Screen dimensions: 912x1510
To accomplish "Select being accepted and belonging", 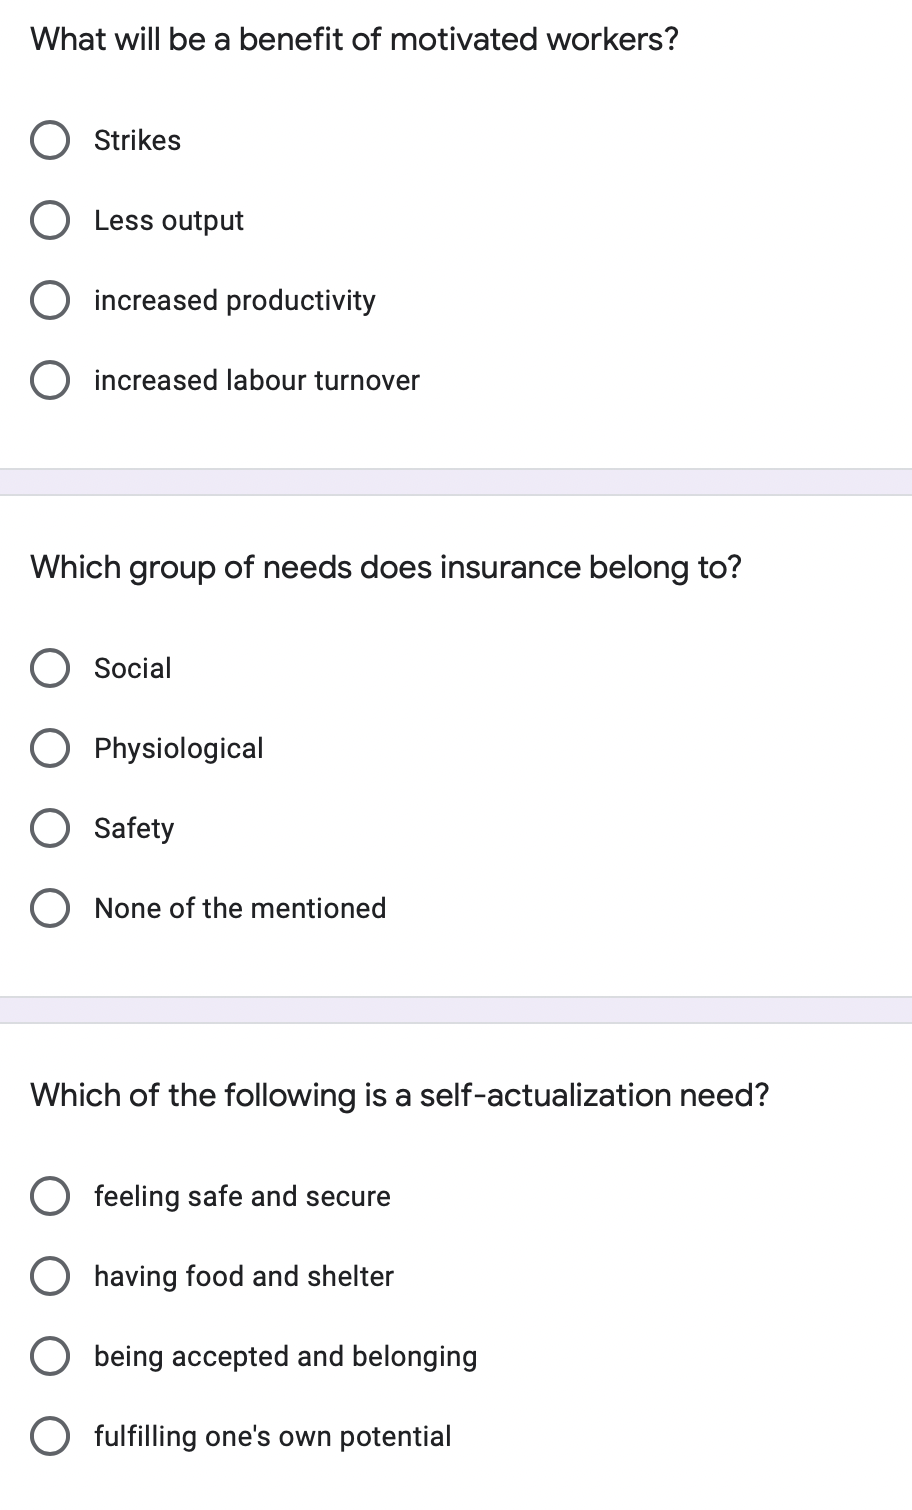I will point(50,1356).
